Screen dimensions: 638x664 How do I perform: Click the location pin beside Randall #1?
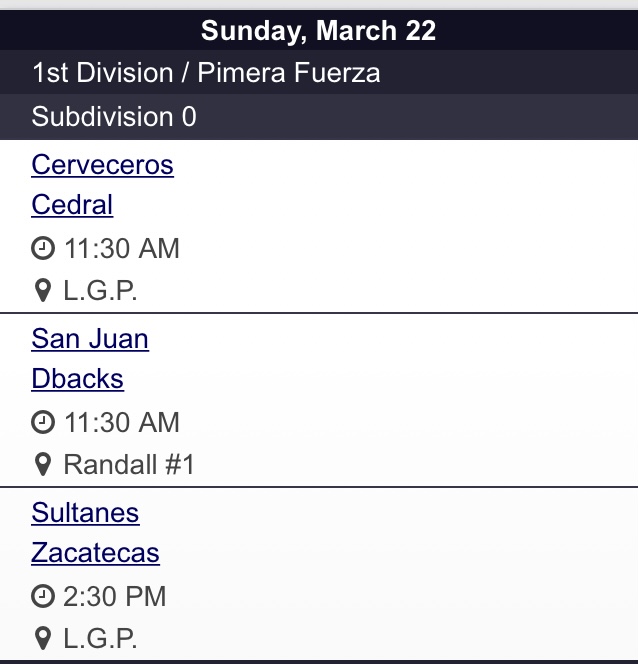(x=43, y=465)
